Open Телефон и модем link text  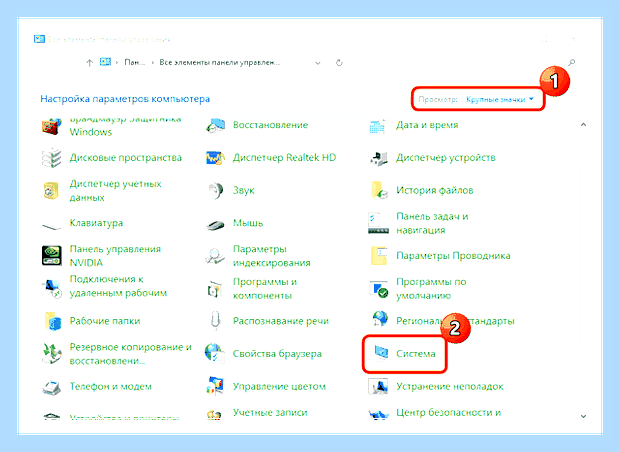(x=111, y=386)
